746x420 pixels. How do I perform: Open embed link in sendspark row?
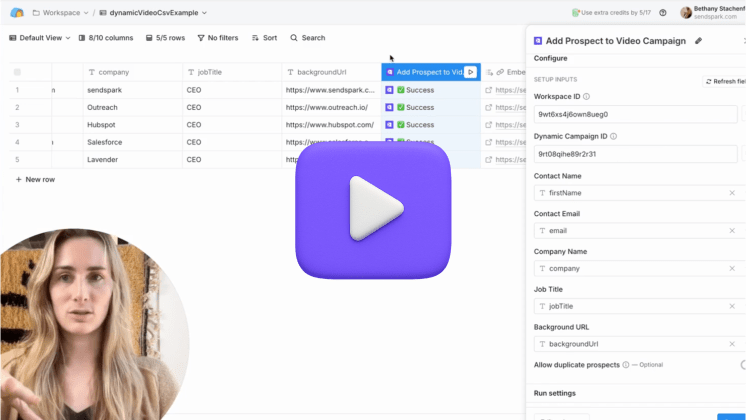(x=510, y=90)
